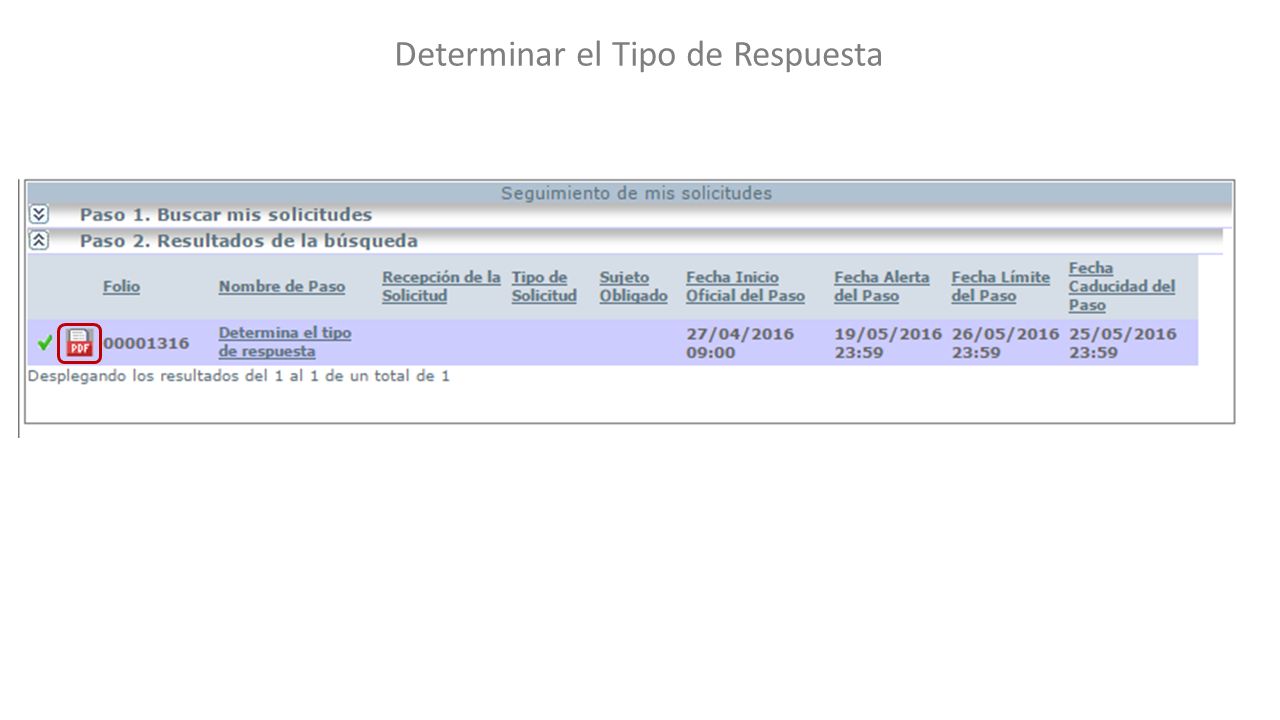Sort by Fecha Alerta del Paso
The height and width of the screenshot is (720, 1280).
882,287
